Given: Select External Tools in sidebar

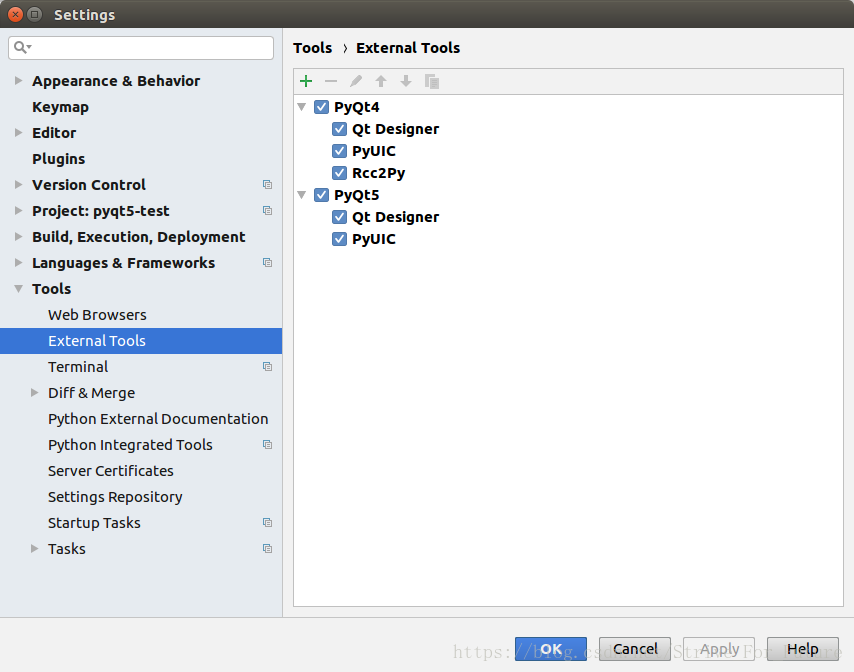Looking at the screenshot, I should (x=141, y=341).
